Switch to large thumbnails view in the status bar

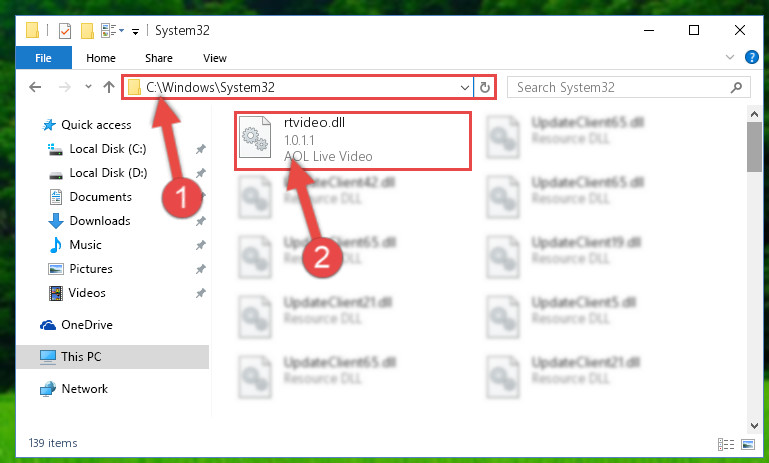click(x=748, y=444)
